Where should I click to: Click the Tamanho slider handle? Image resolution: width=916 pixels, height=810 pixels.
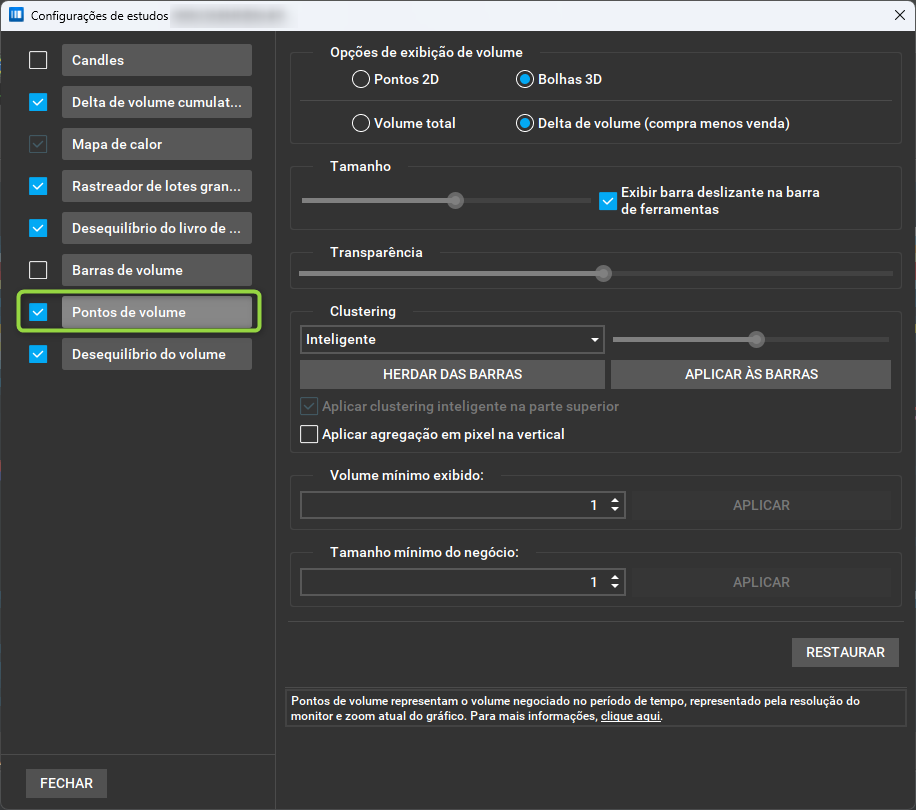pos(456,200)
